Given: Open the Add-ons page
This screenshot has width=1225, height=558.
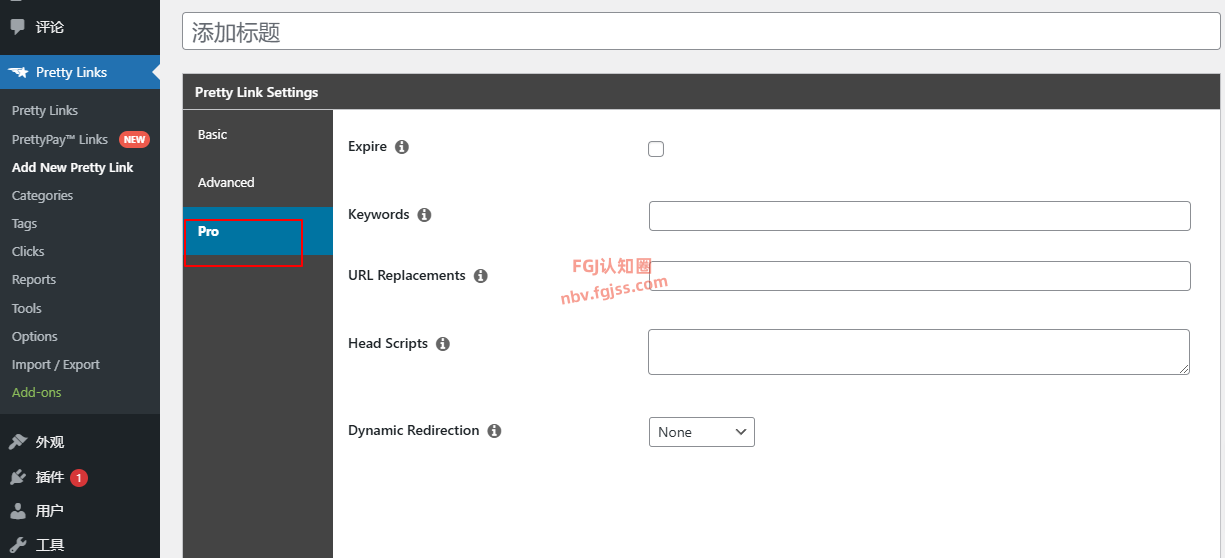Looking at the screenshot, I should pyautogui.click(x=37, y=392).
